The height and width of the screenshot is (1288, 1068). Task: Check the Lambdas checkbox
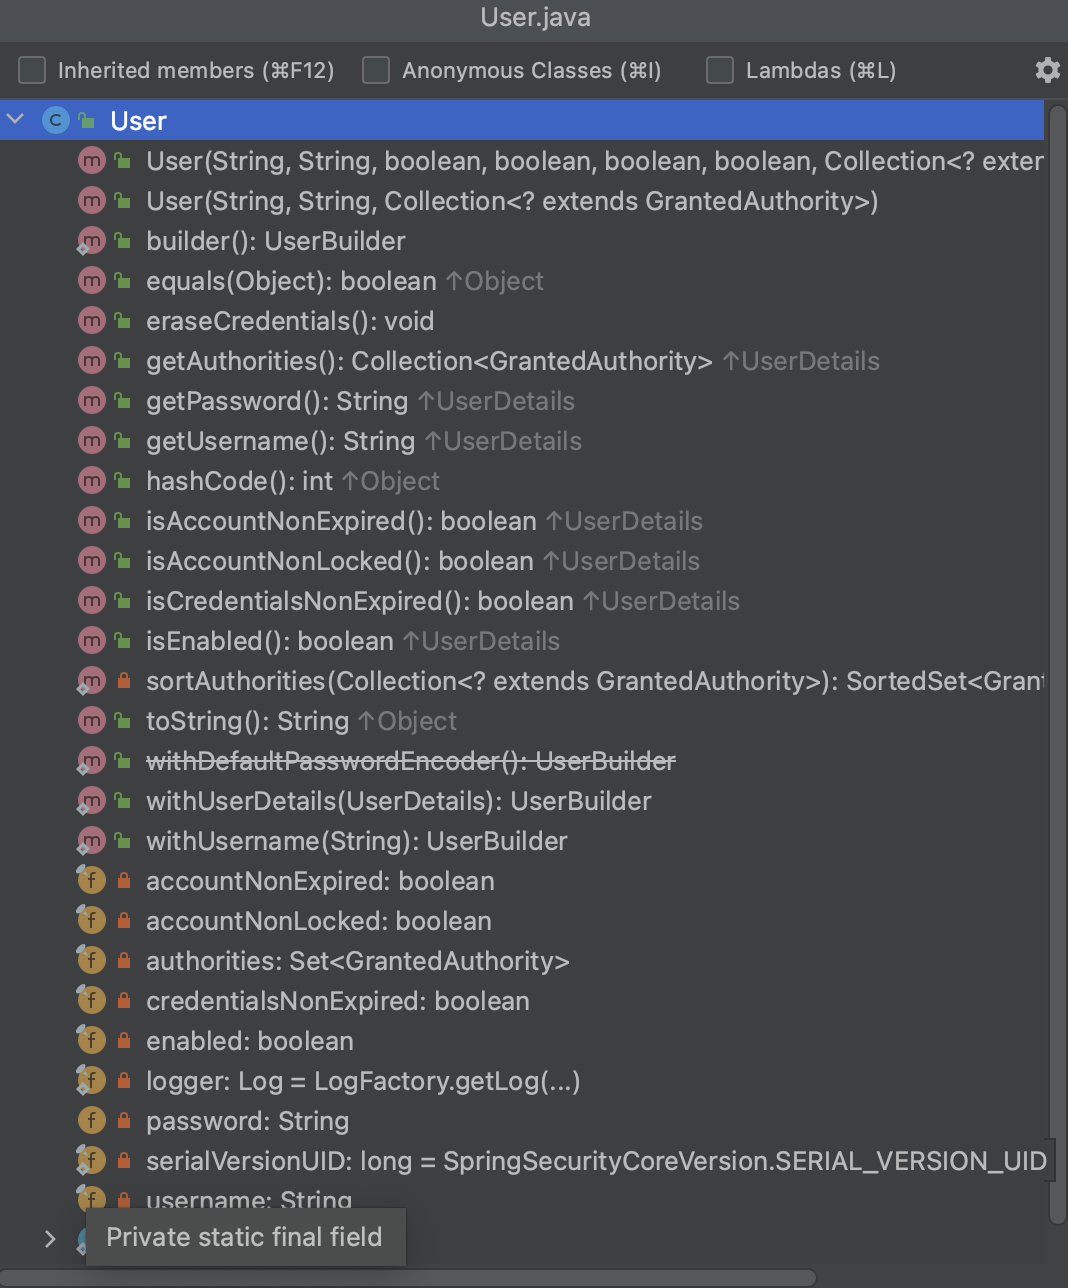point(720,70)
